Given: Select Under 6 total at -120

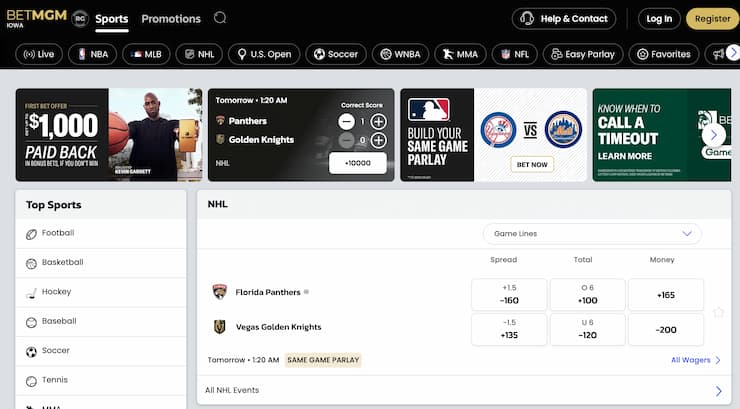Looking at the screenshot, I should 588,329.
